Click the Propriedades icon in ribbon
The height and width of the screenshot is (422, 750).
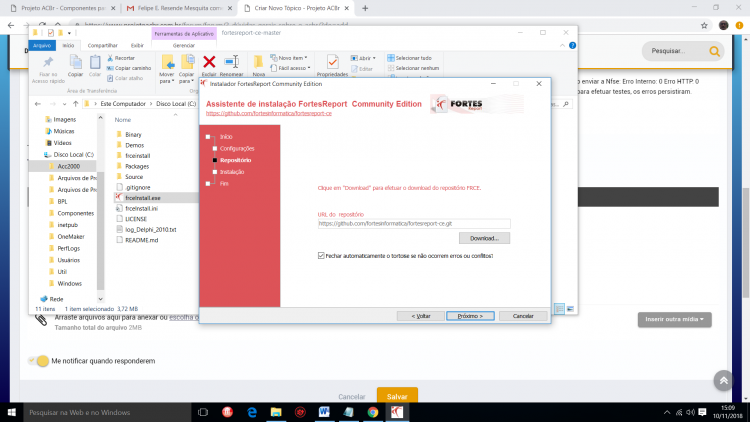(x=332, y=62)
